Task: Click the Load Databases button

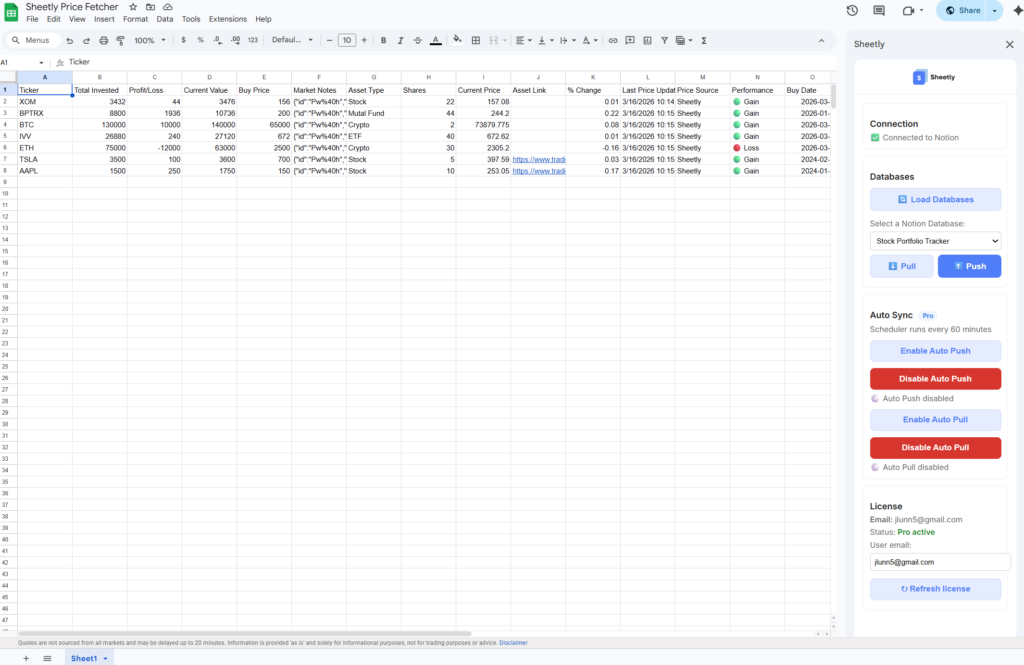Action: (935, 199)
